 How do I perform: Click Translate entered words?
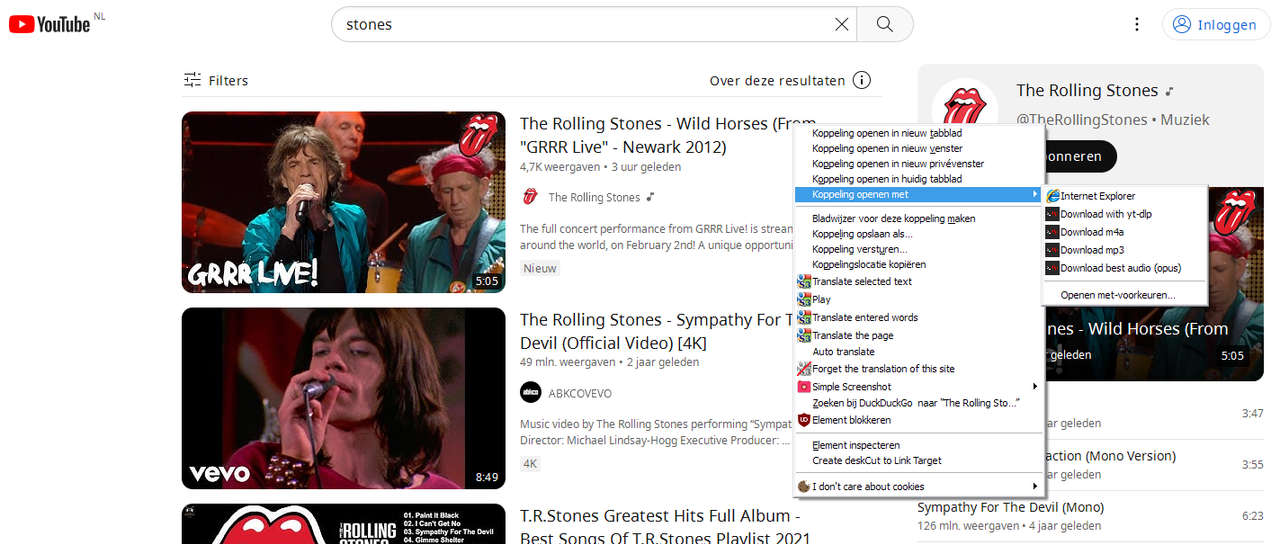[x=918, y=317]
